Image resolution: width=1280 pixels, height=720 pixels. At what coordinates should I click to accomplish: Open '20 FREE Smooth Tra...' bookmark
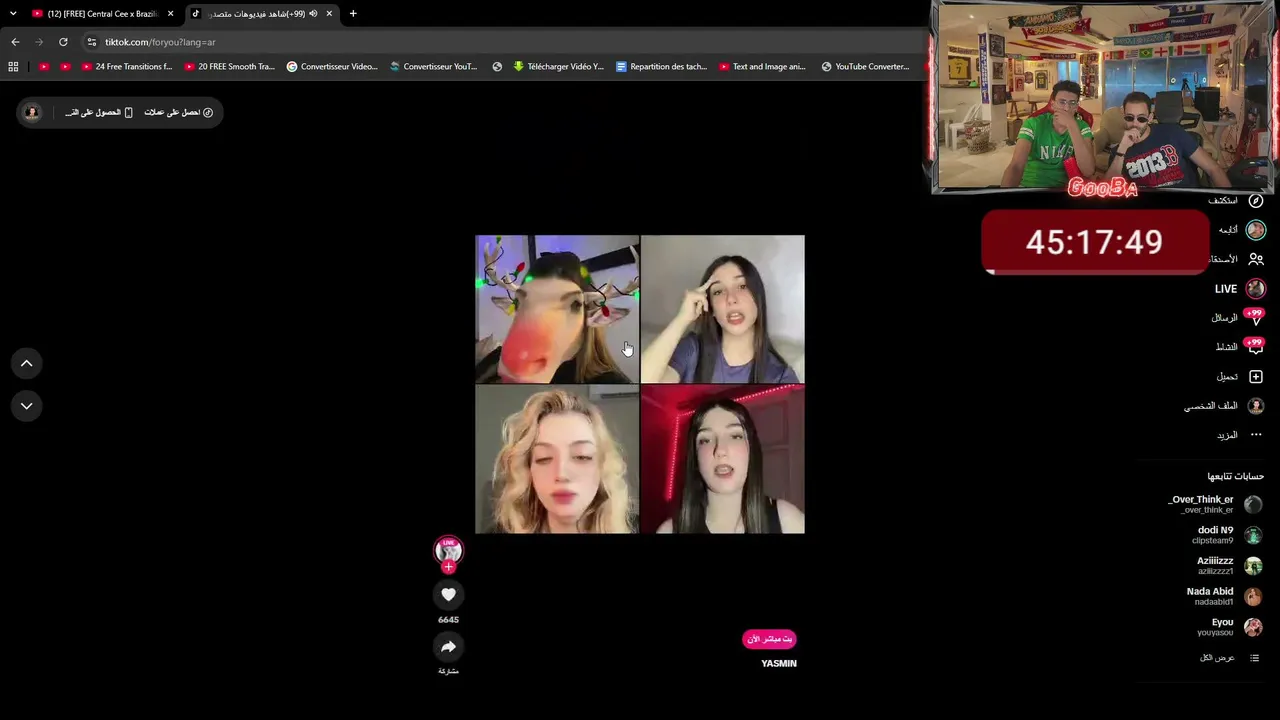click(230, 67)
